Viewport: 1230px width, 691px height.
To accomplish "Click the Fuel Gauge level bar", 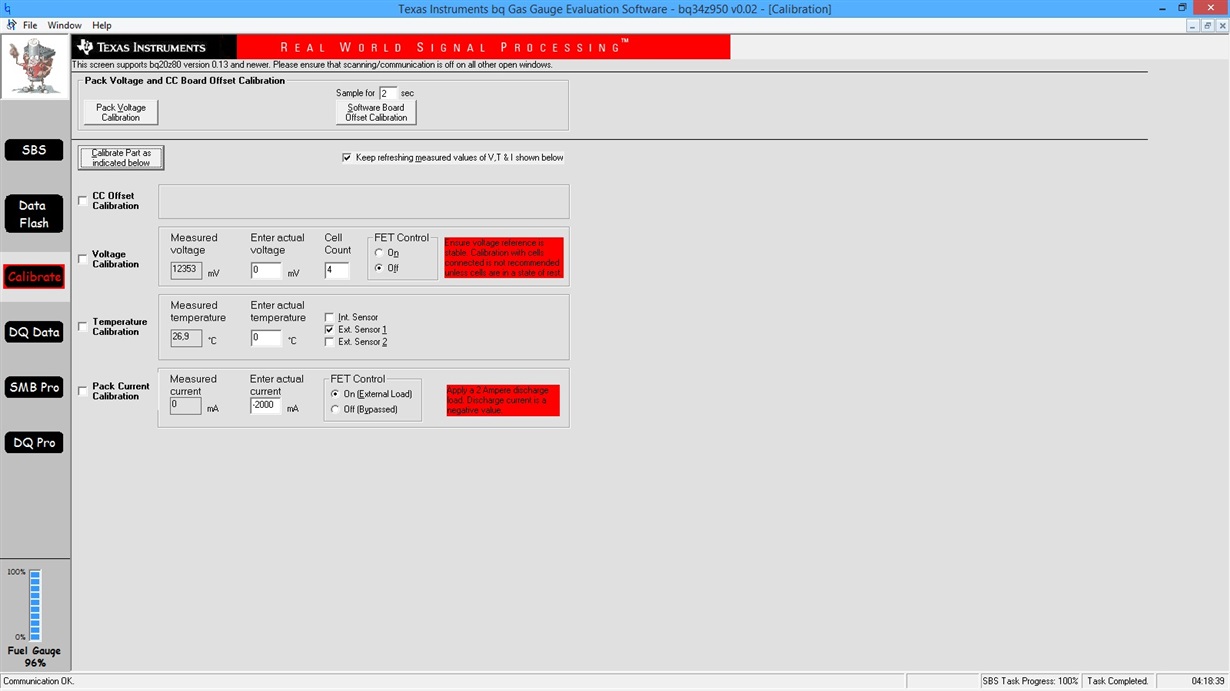I will (35, 606).
